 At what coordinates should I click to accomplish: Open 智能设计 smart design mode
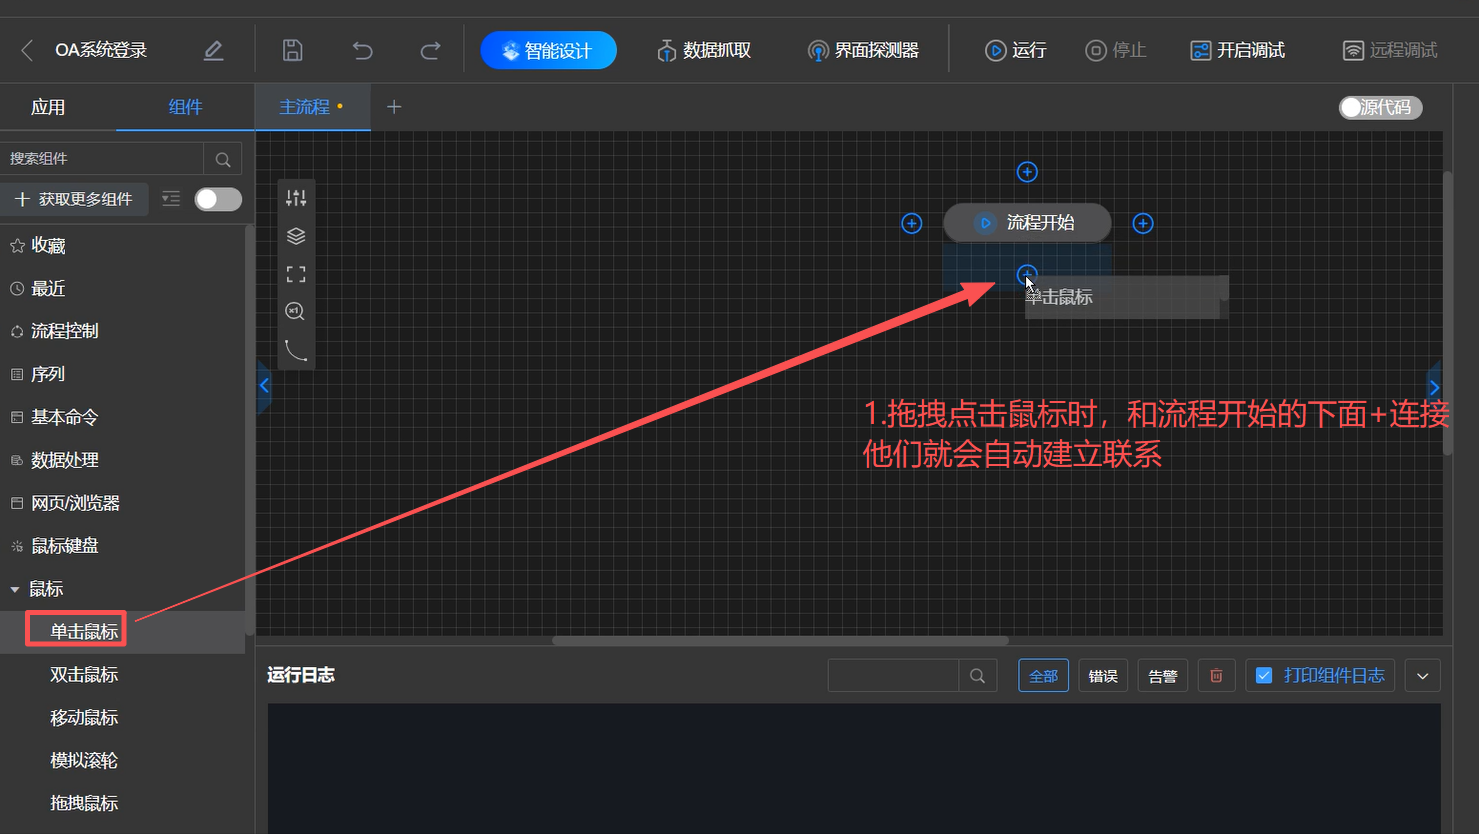click(548, 50)
